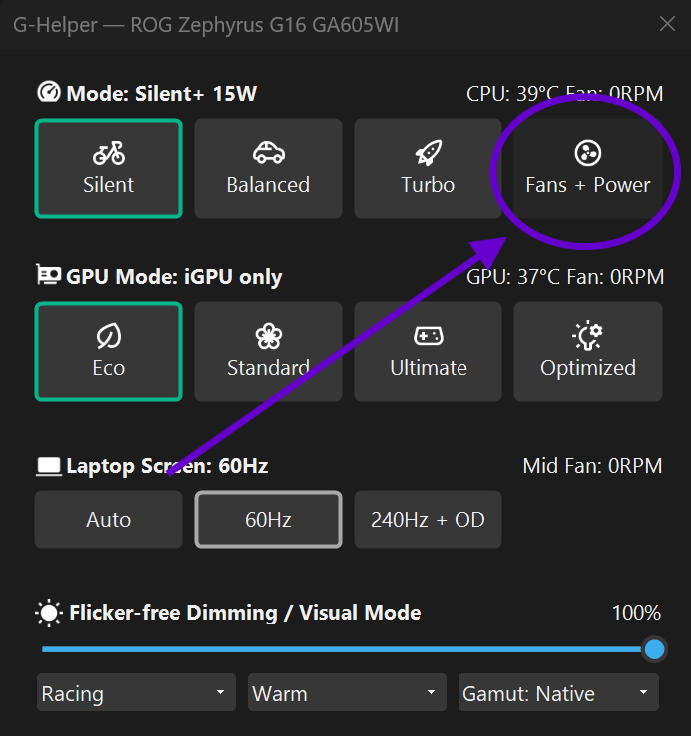The height and width of the screenshot is (736, 691).
Task: Choose Optimized GPU mode
Action: point(588,352)
